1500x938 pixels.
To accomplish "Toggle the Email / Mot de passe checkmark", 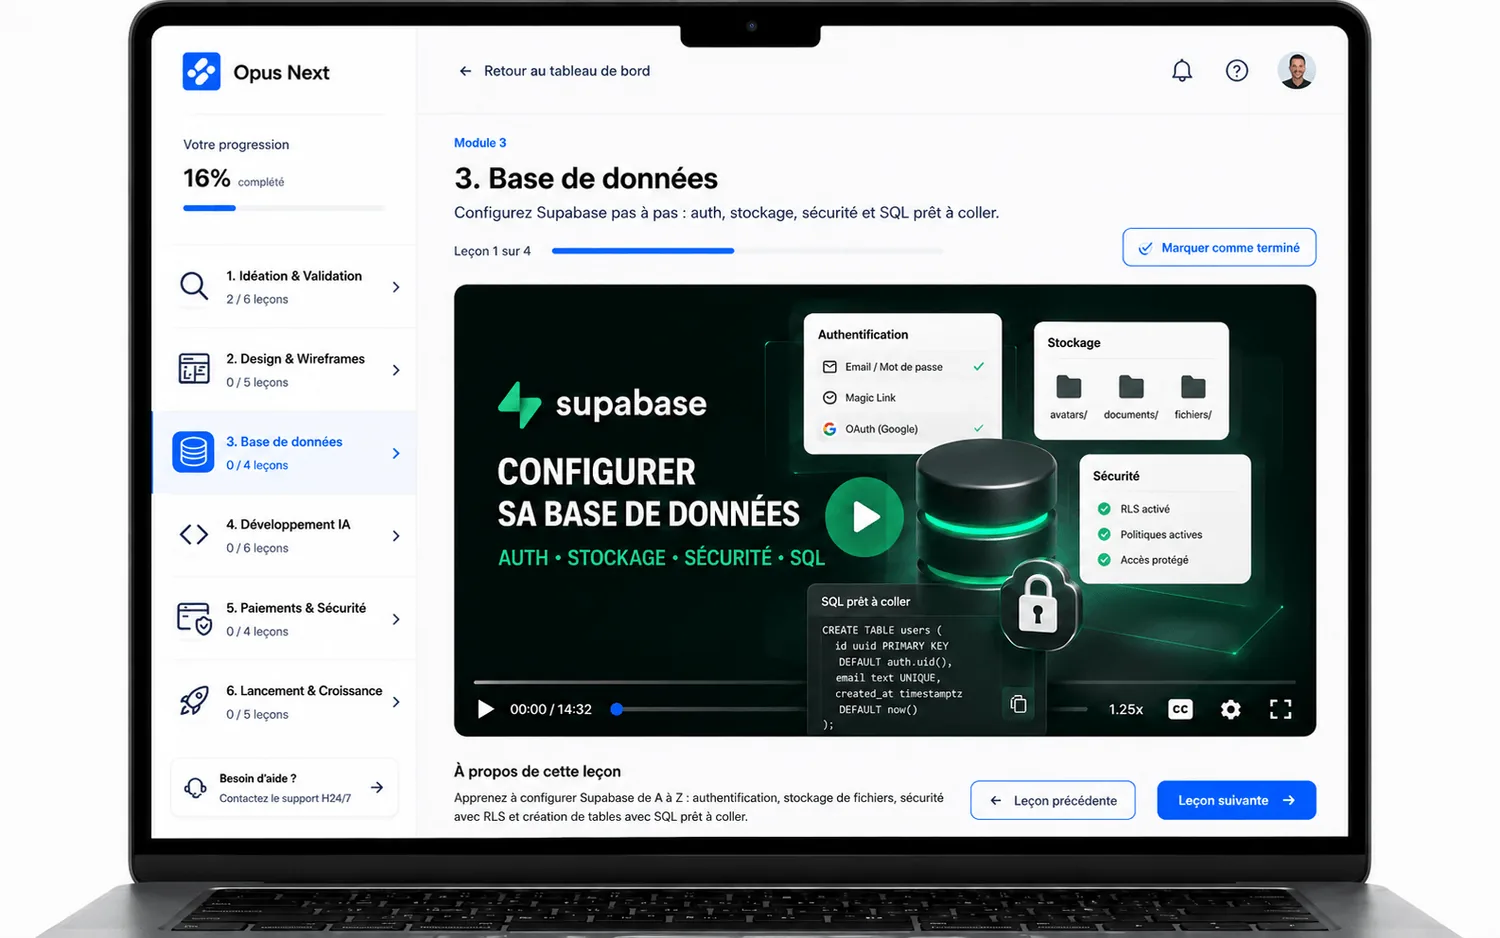I will [x=979, y=367].
